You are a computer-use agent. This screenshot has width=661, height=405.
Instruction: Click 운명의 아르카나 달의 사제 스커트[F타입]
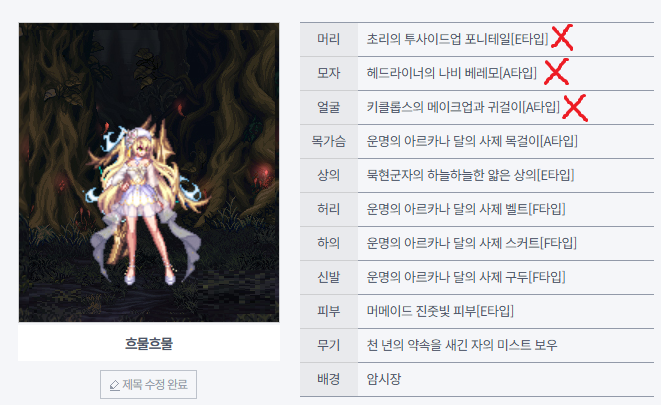471,243
